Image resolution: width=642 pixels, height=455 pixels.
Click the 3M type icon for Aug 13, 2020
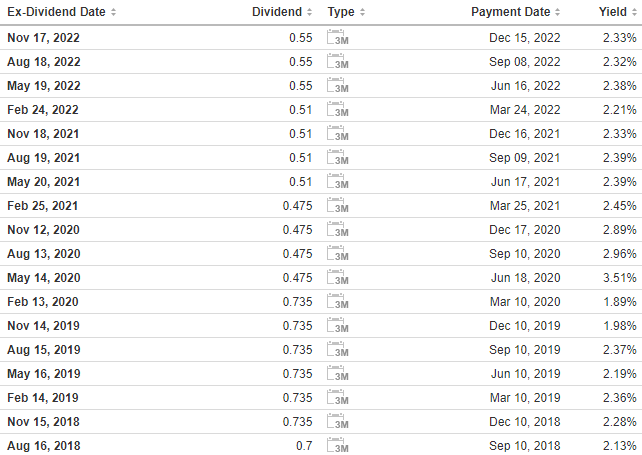(338, 254)
